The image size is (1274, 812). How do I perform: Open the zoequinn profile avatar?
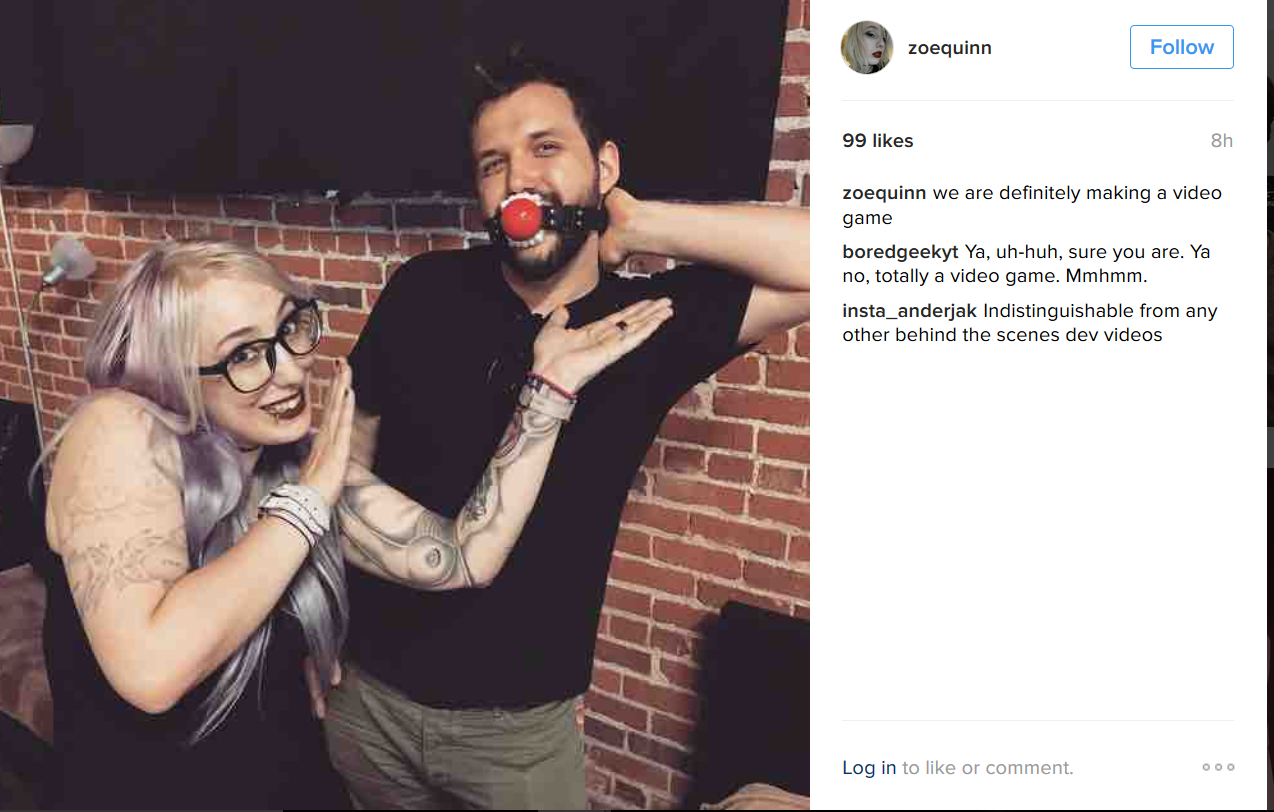[867, 47]
